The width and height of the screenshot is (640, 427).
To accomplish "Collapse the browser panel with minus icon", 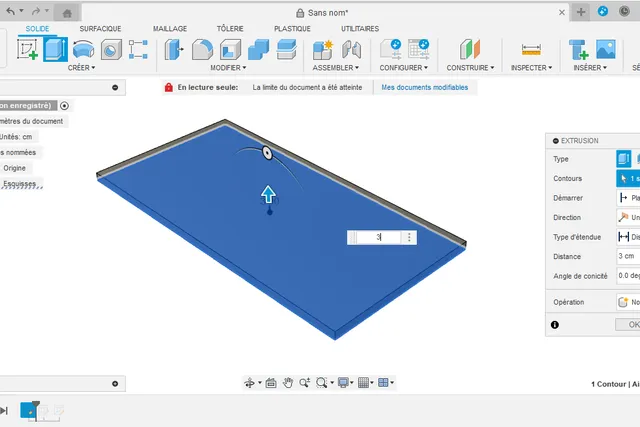I will (115, 87).
